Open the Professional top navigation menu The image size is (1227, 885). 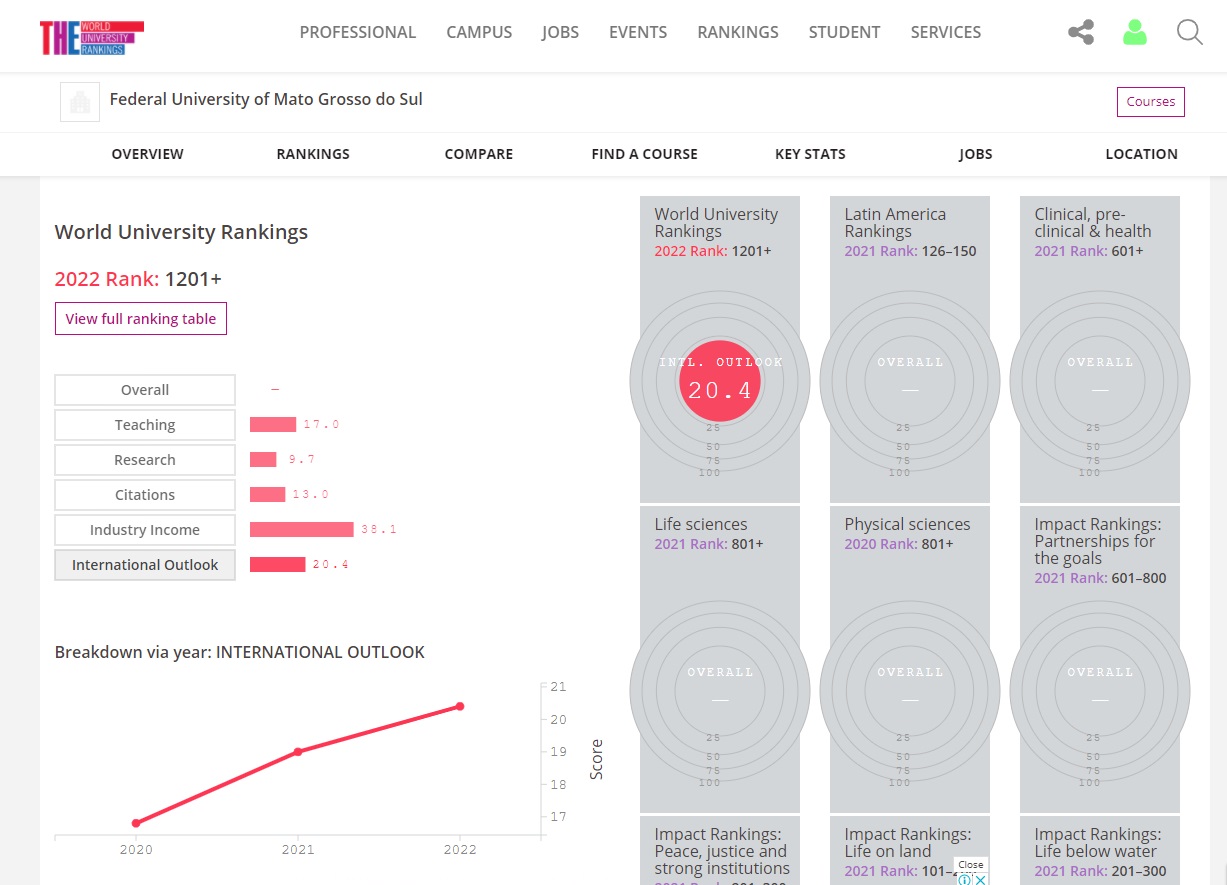click(357, 32)
